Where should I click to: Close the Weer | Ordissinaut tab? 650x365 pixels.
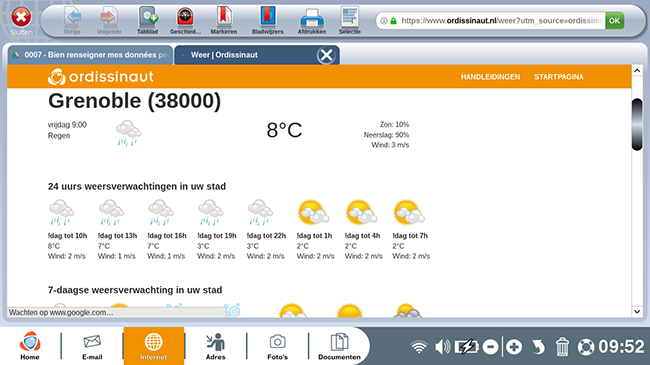pyautogui.click(x=326, y=55)
